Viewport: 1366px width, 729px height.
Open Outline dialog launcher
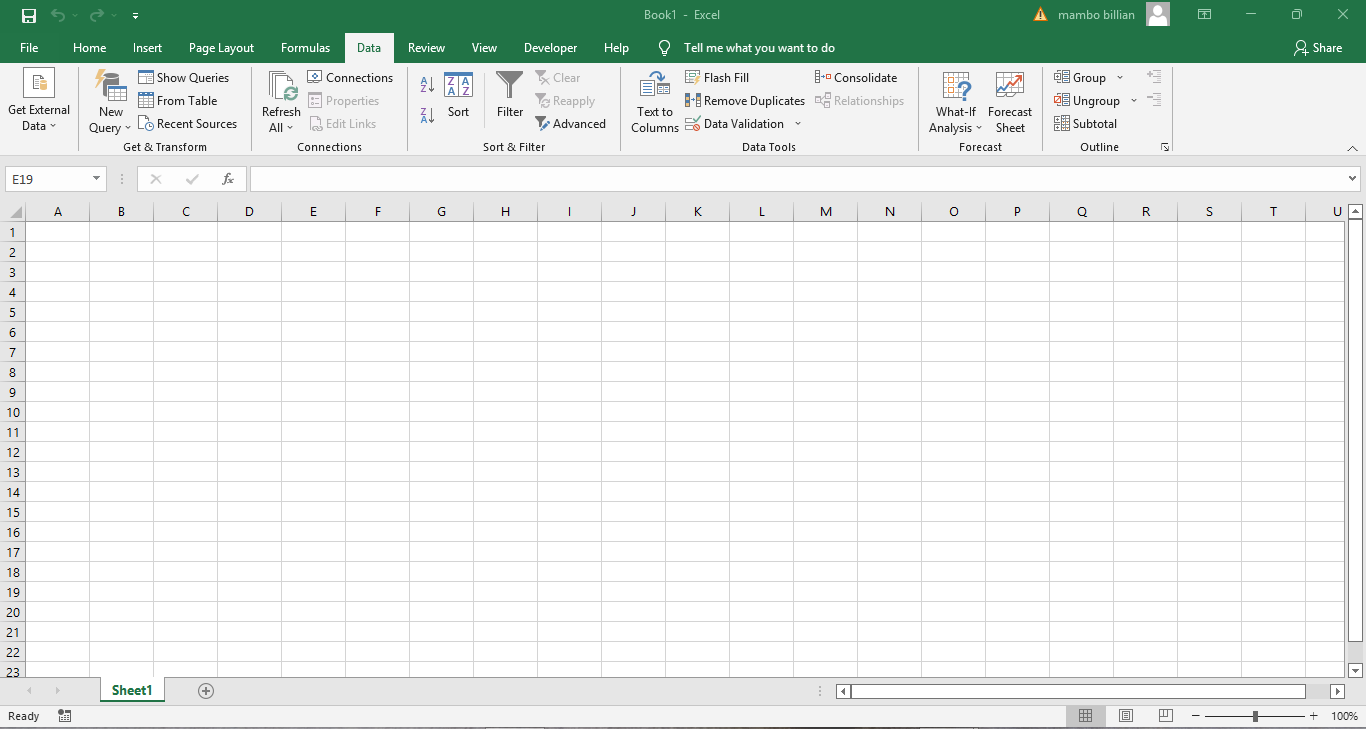1165,147
